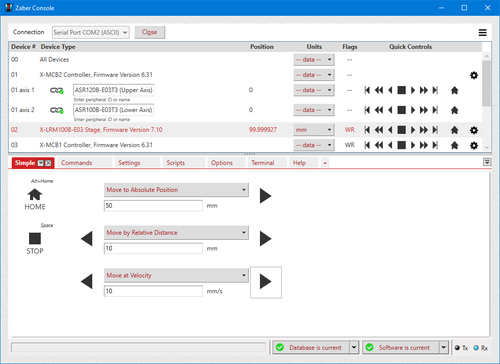Open the Serial Port COM2 connection dropdown
The height and width of the screenshot is (364, 500).
[91, 32]
